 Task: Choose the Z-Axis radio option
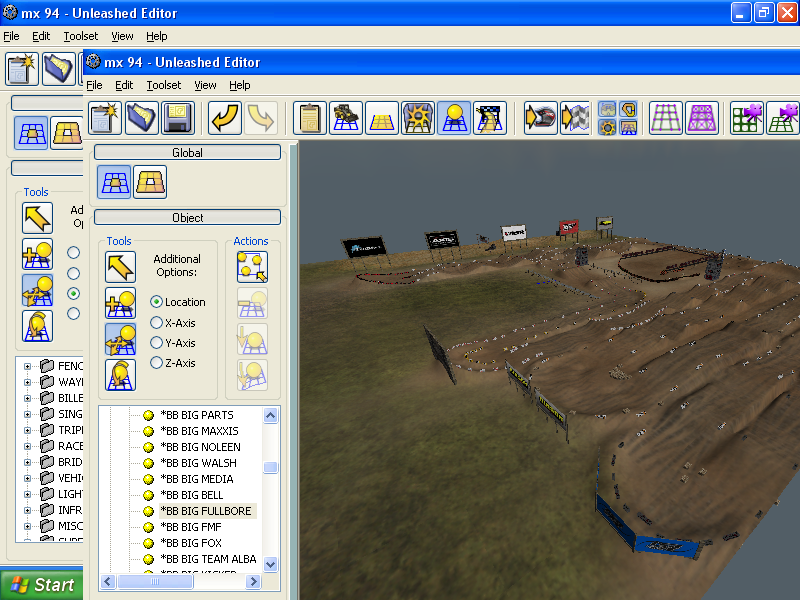[157, 363]
